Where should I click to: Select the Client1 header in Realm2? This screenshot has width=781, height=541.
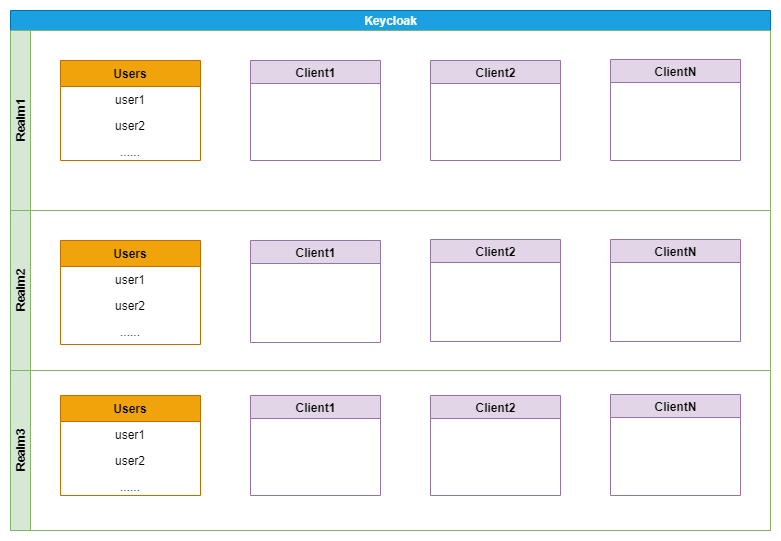pyautogui.click(x=315, y=252)
